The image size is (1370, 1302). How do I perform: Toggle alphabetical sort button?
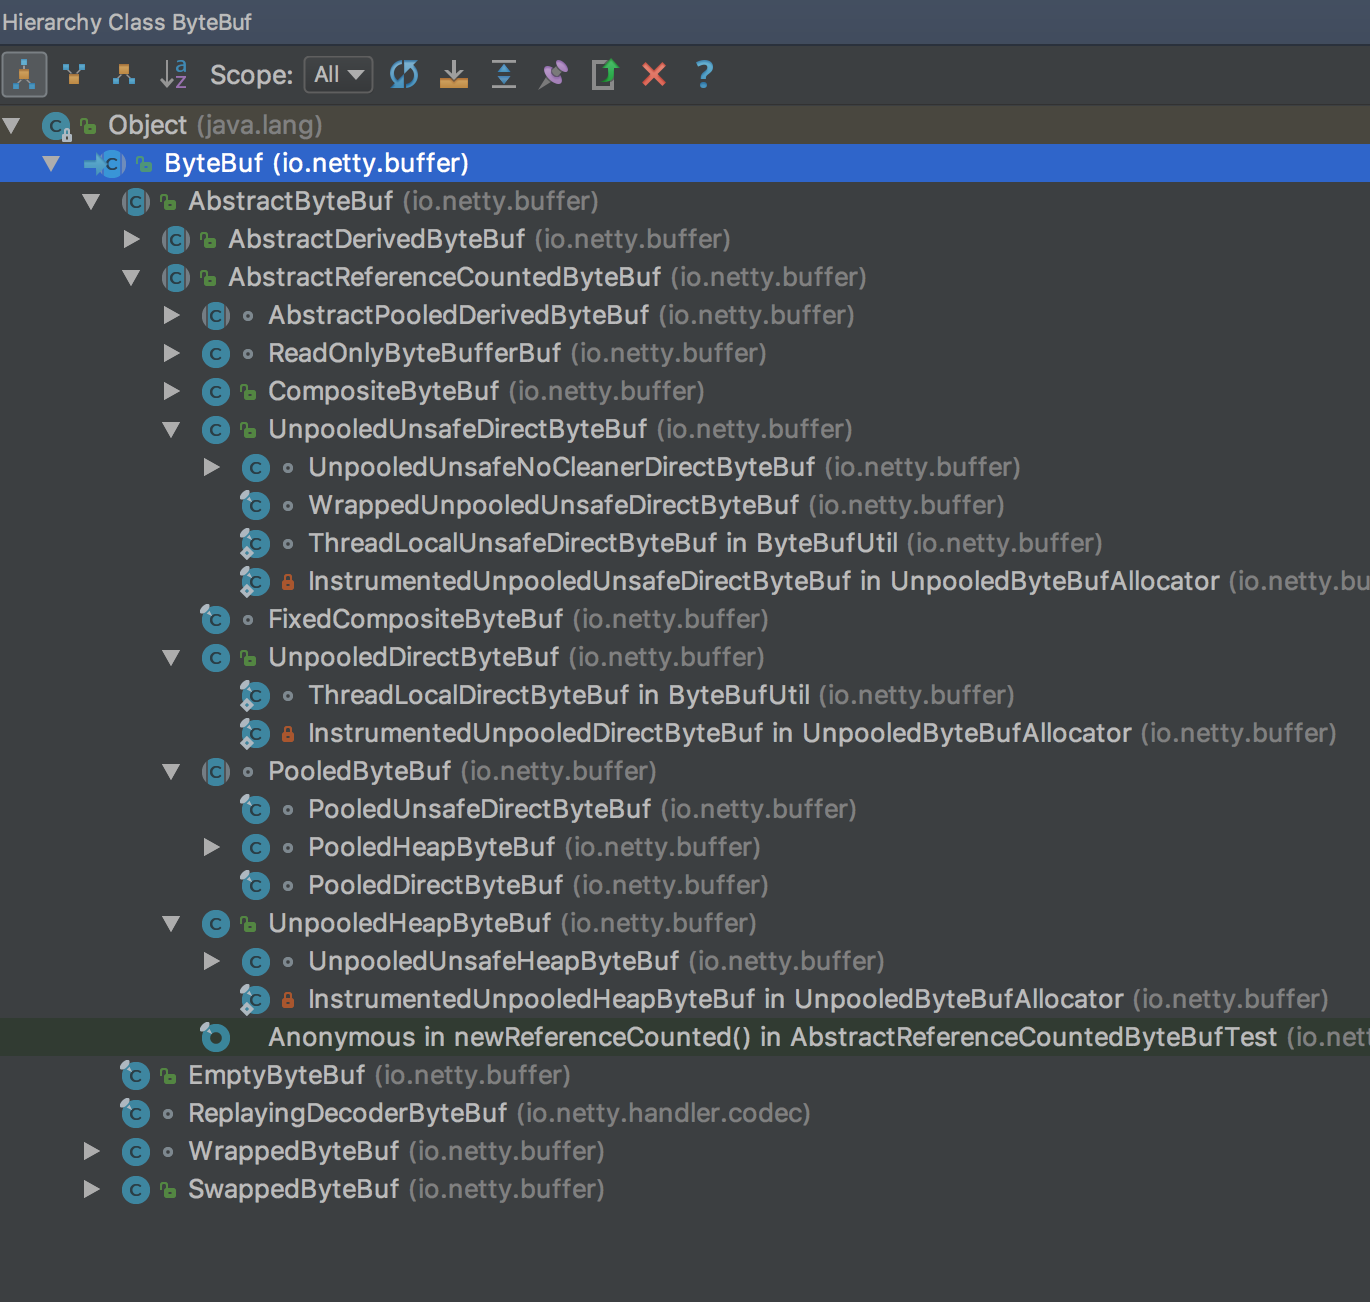click(x=174, y=75)
